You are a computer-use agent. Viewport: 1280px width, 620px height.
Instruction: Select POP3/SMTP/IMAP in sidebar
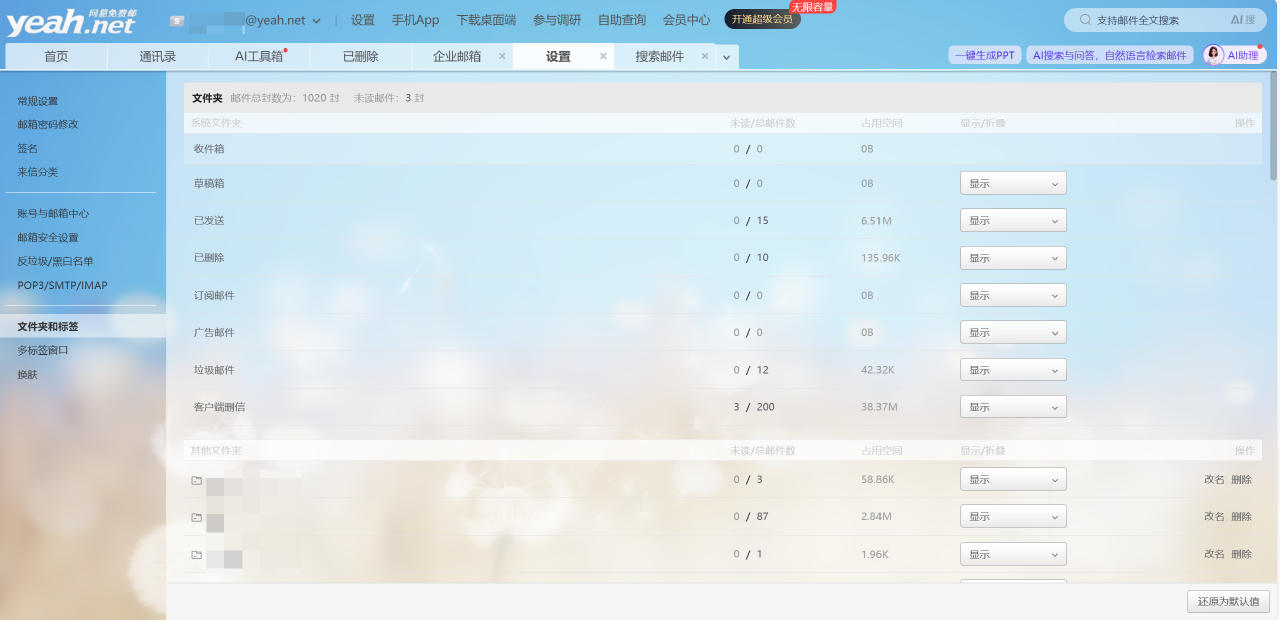coord(62,286)
